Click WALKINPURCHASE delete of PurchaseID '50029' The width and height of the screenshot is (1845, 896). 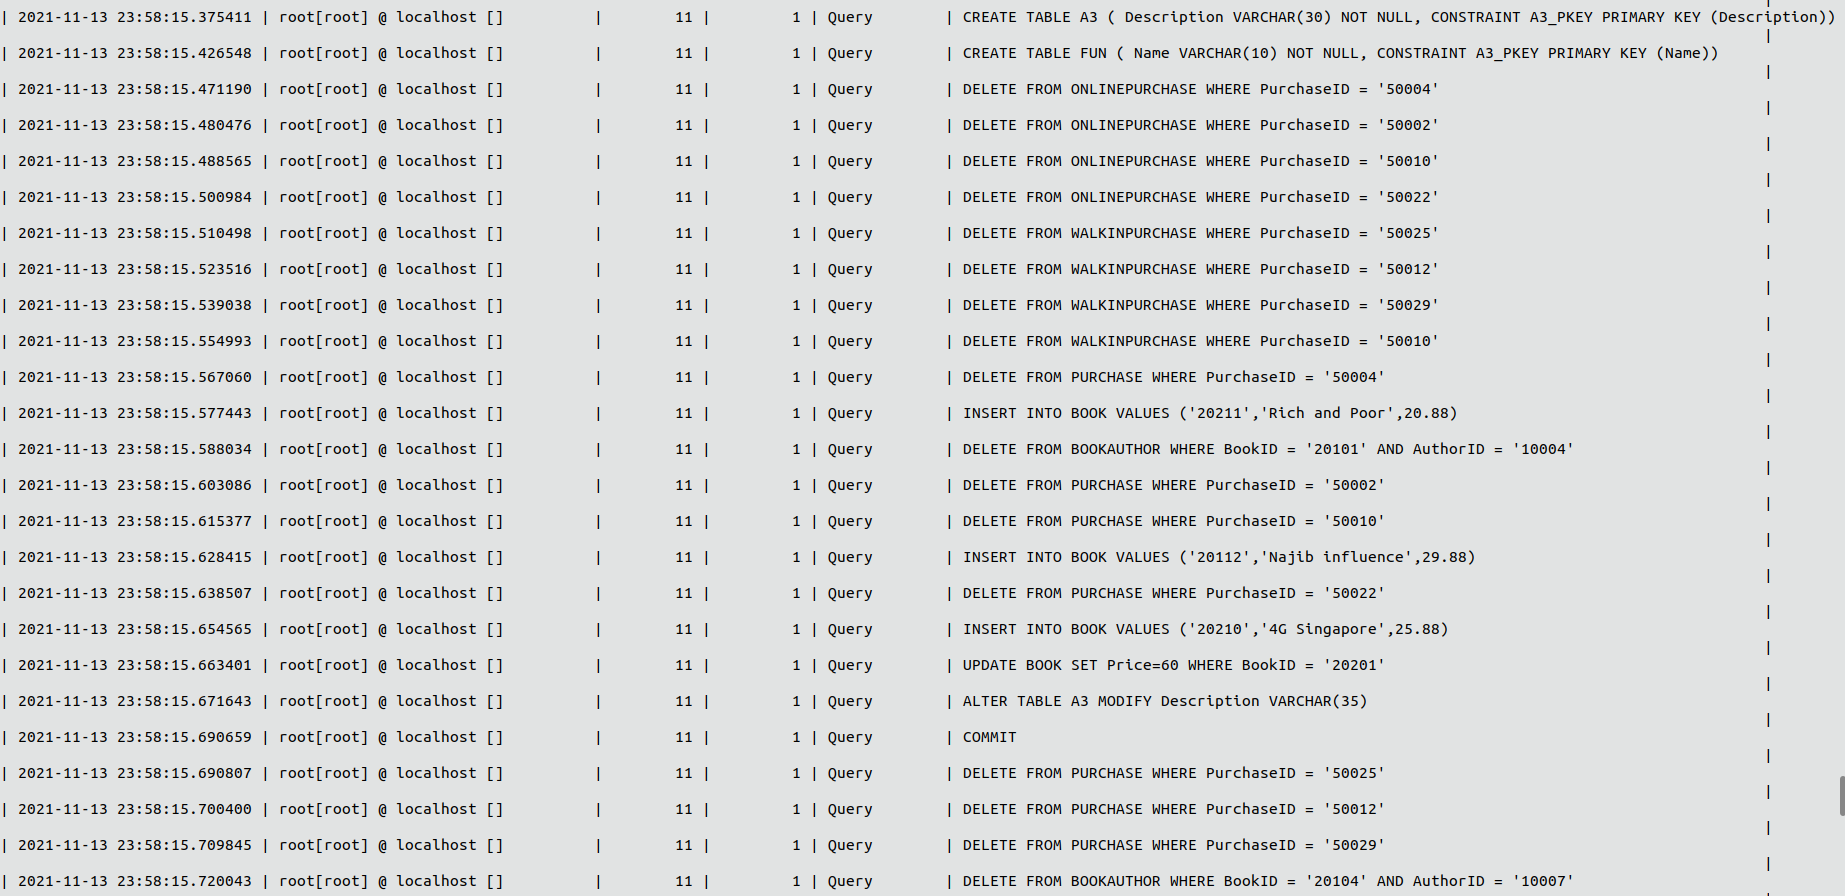(x=1200, y=305)
